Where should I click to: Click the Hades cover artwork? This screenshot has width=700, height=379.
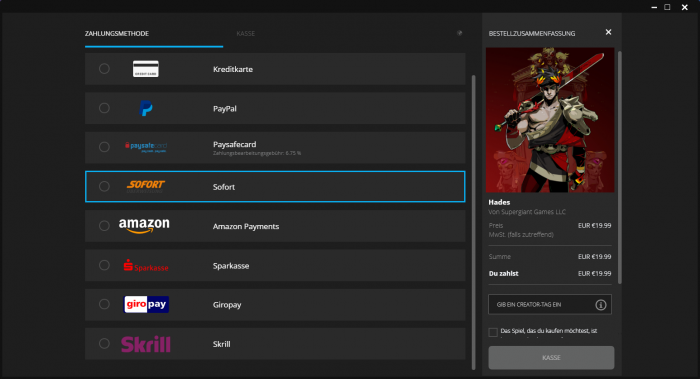pyautogui.click(x=550, y=120)
